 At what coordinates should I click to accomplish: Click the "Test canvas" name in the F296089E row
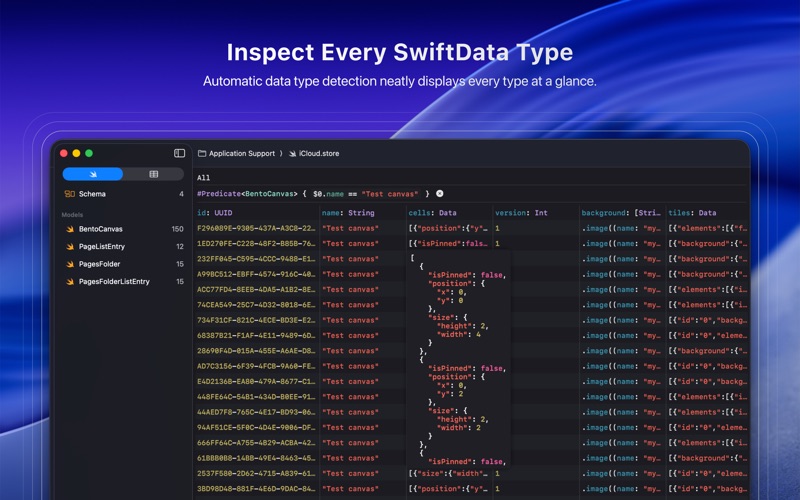click(x=350, y=228)
